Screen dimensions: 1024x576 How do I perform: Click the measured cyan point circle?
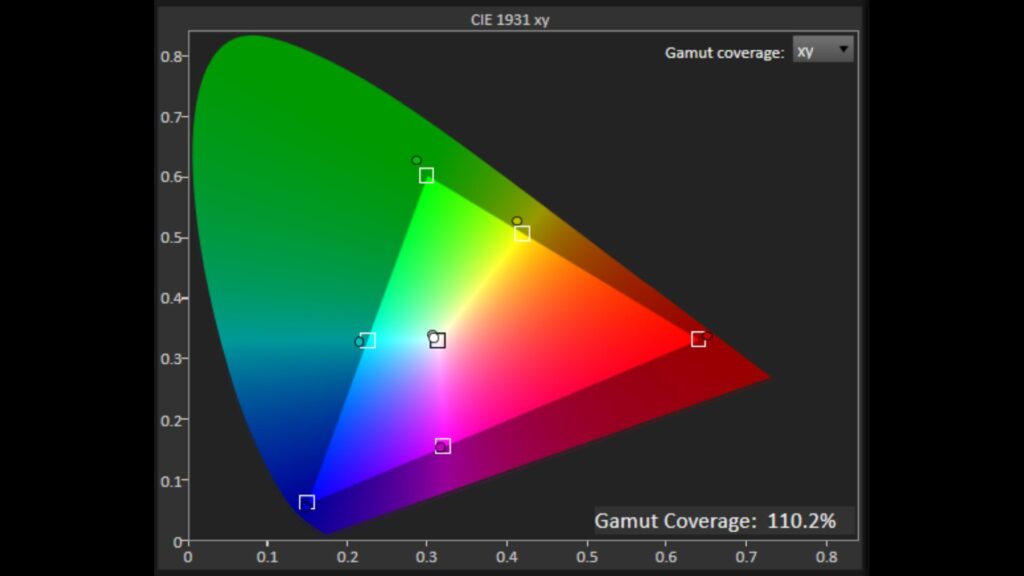coord(359,342)
